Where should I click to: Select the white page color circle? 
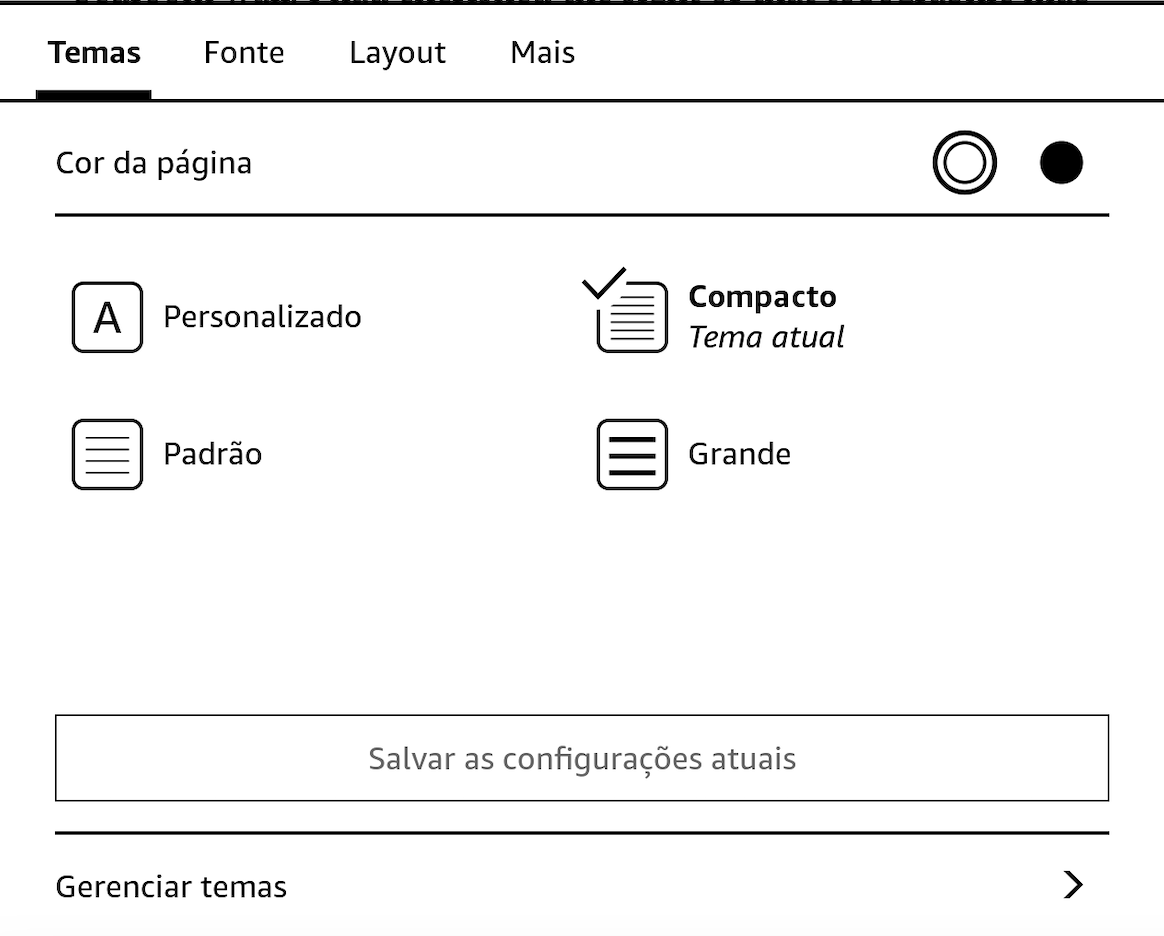pos(964,163)
